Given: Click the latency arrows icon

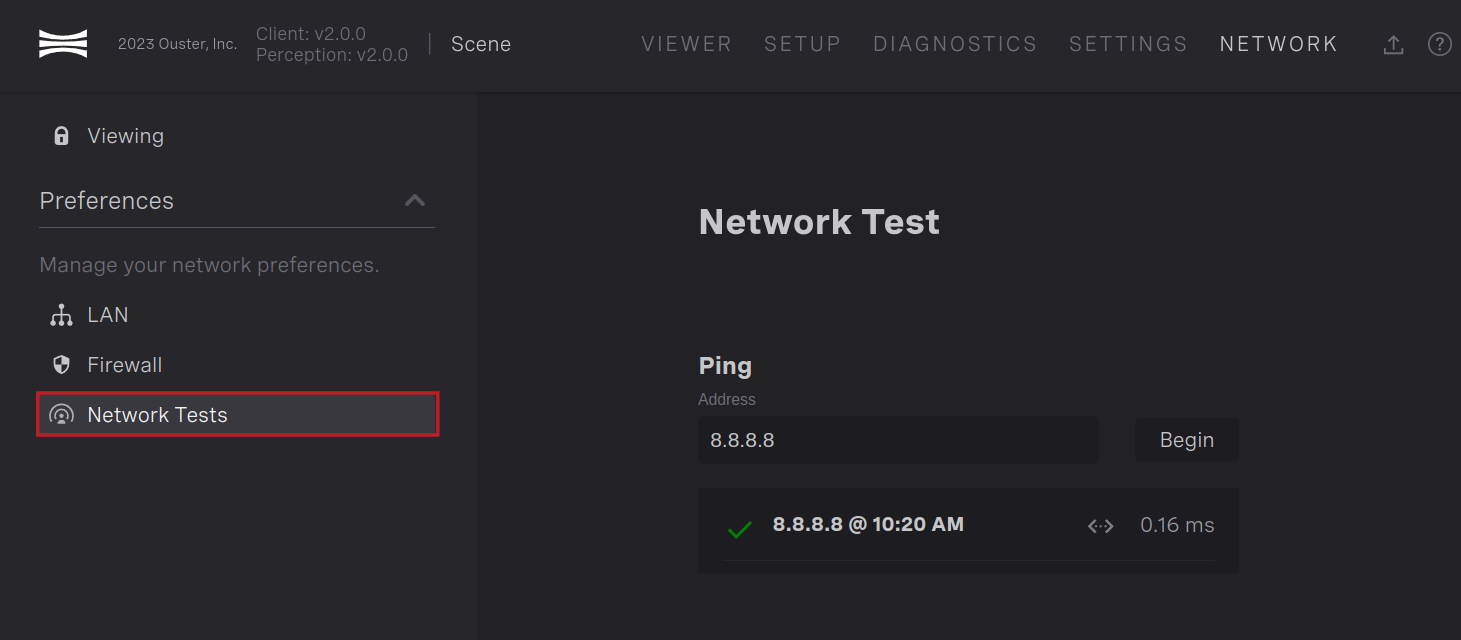Looking at the screenshot, I should point(1100,526).
